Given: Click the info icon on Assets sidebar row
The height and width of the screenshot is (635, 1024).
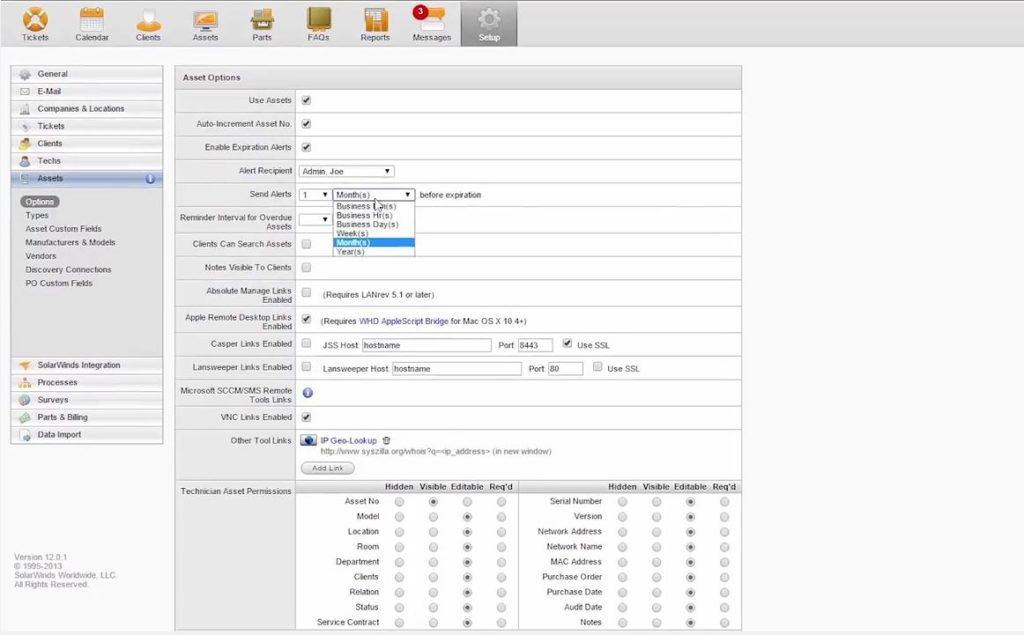Looking at the screenshot, I should tap(150, 178).
